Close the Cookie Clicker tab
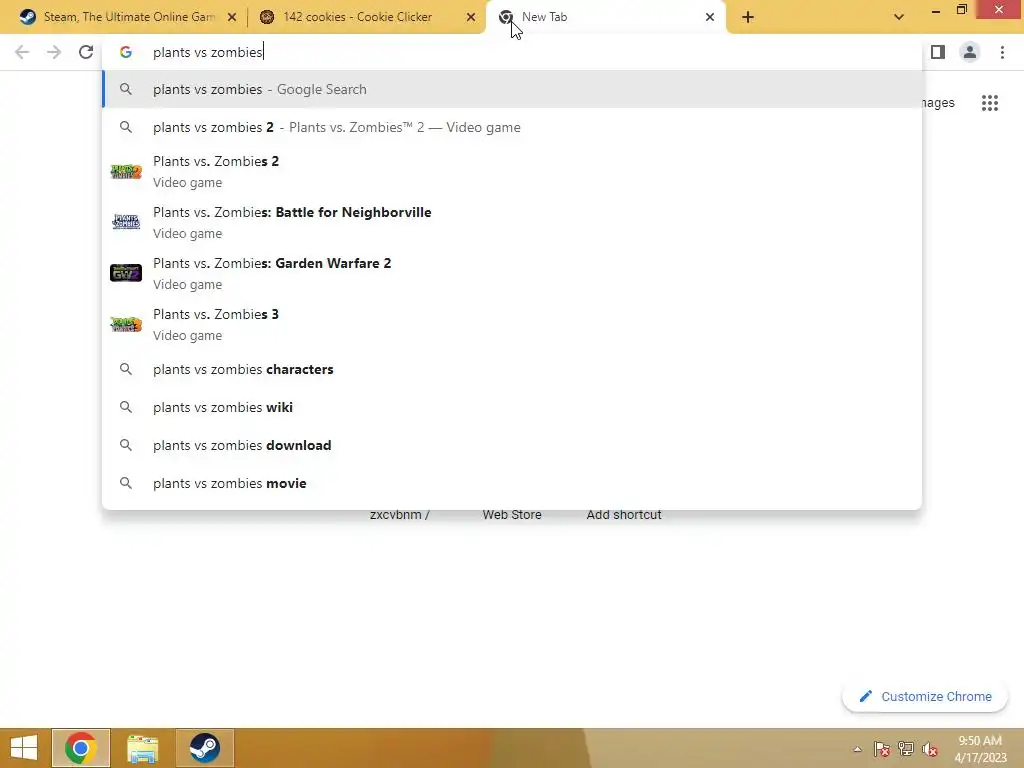Viewport: 1024px width, 768px height. (x=471, y=17)
